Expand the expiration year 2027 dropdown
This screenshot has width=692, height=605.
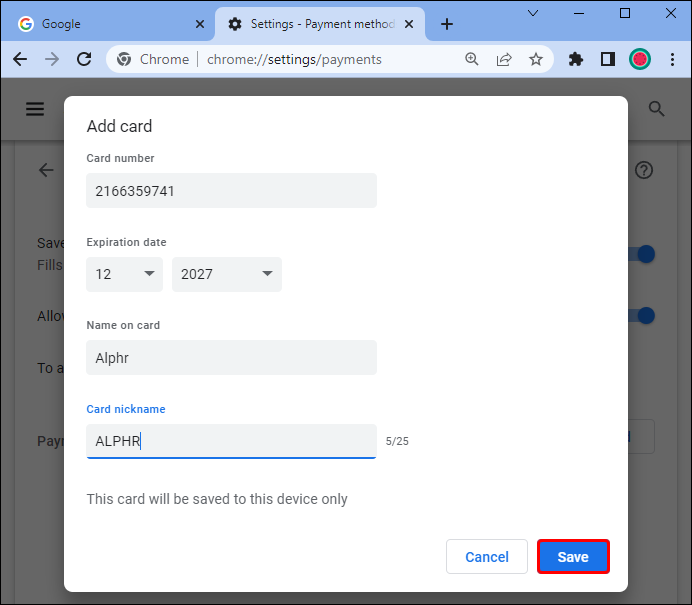coord(227,274)
